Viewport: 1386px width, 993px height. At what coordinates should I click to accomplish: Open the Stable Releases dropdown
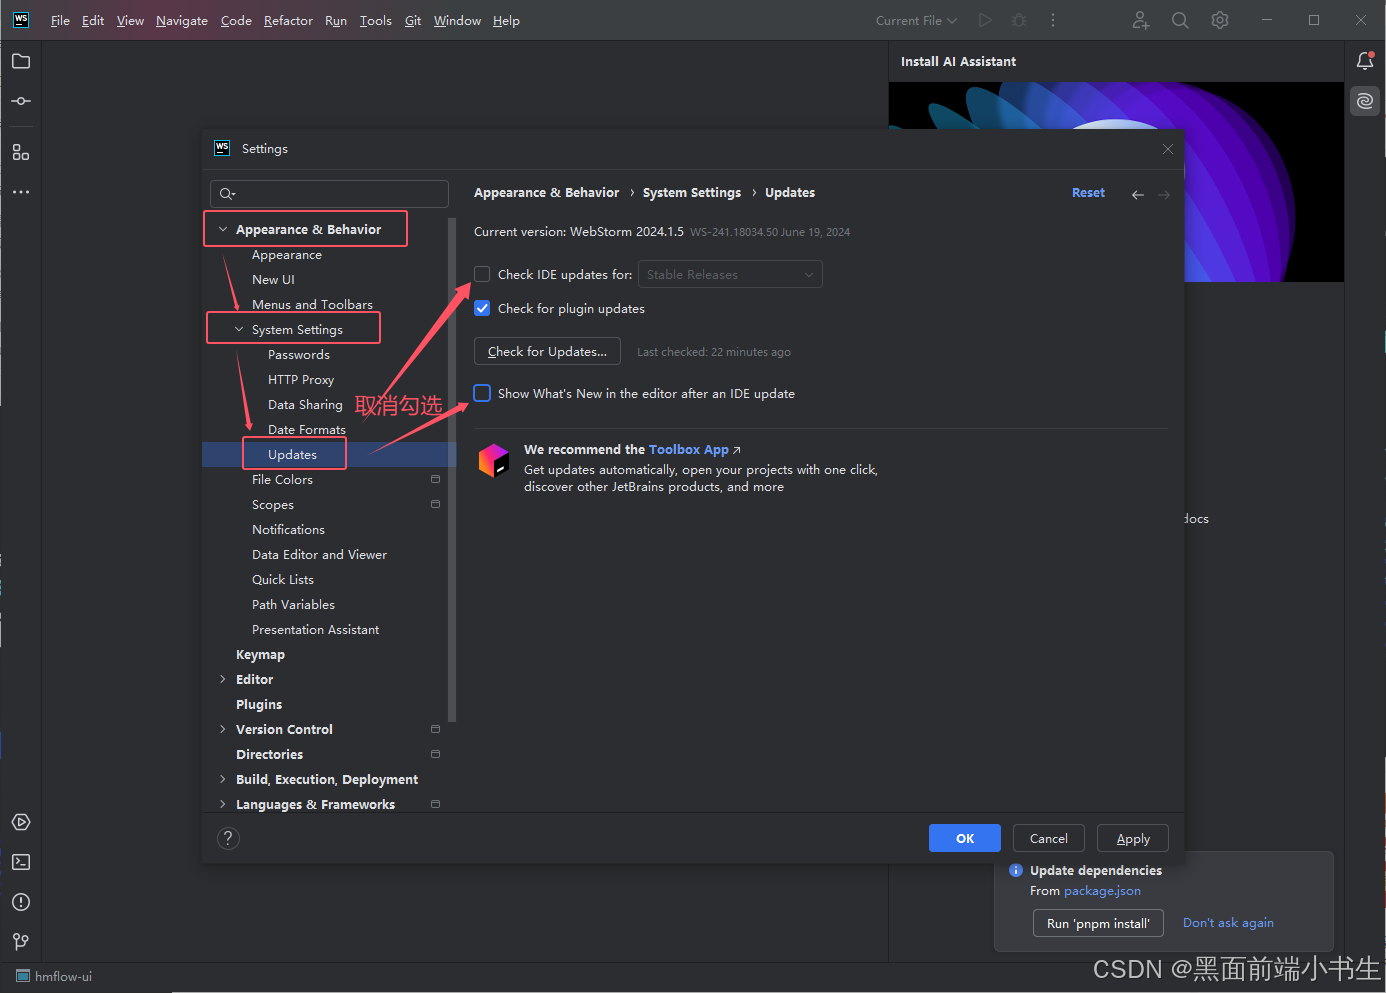(x=730, y=274)
